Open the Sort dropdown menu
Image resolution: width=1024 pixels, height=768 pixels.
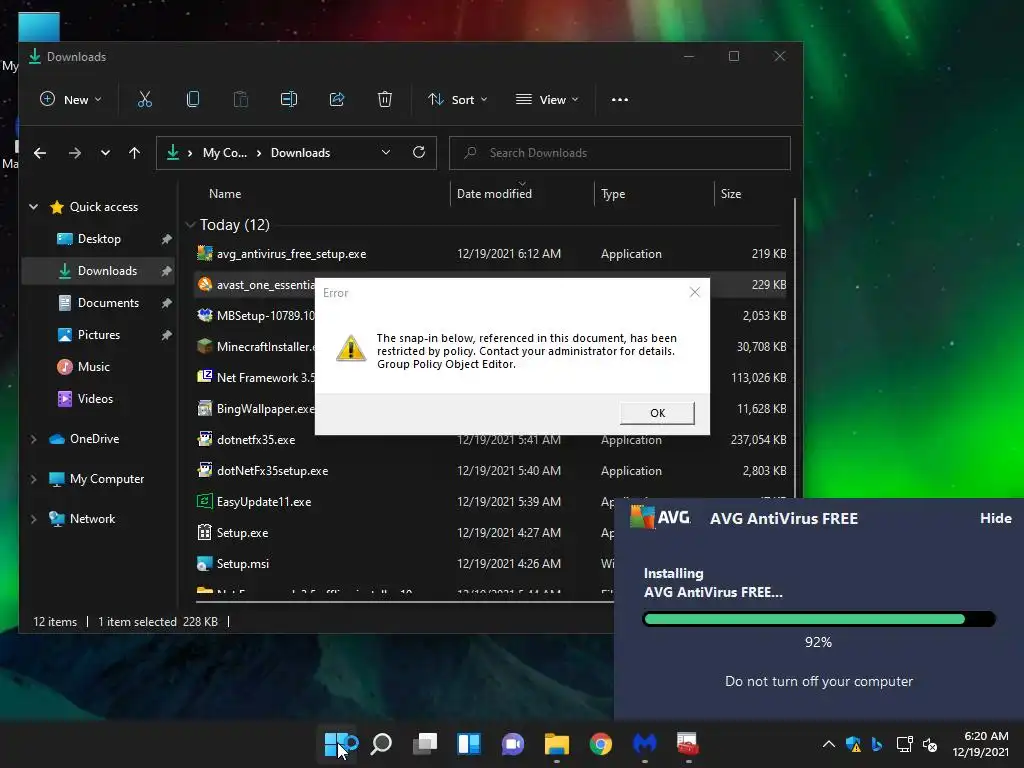[x=457, y=100]
